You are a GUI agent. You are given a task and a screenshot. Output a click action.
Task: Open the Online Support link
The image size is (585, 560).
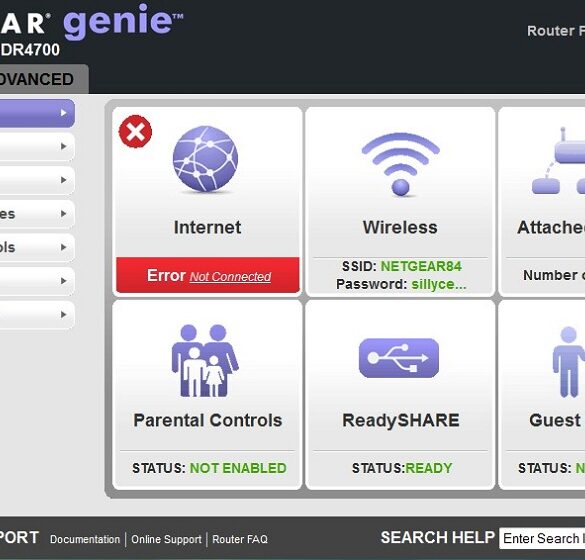(x=166, y=539)
